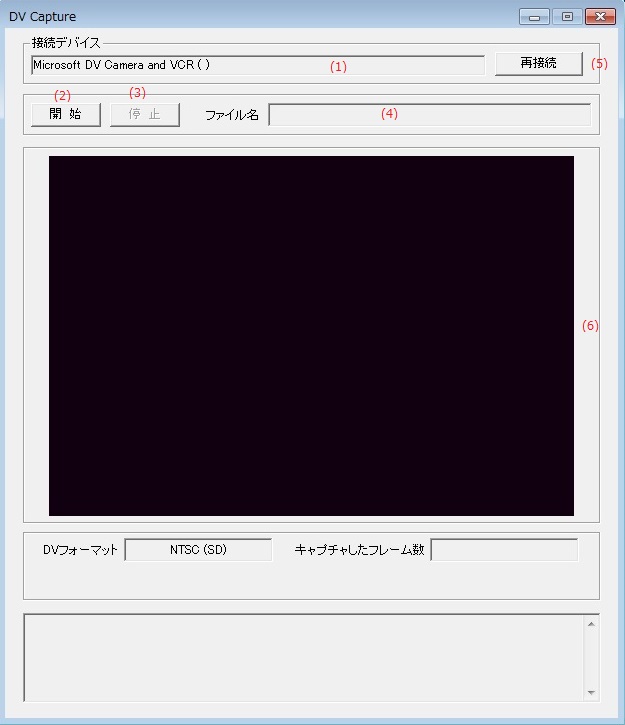Minimize the DV Capture window
The width and height of the screenshot is (625, 725).
(x=535, y=17)
